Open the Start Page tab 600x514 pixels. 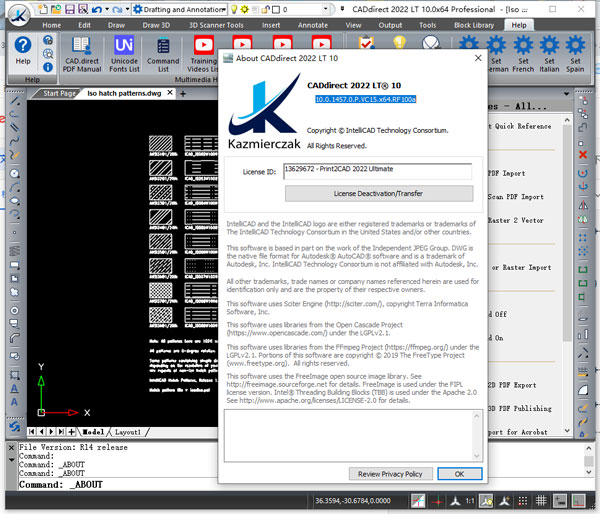click(59, 93)
